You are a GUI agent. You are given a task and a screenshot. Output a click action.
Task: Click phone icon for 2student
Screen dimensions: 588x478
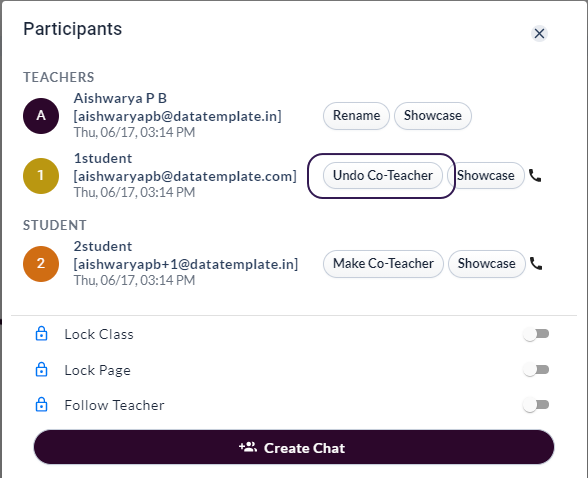click(x=536, y=264)
